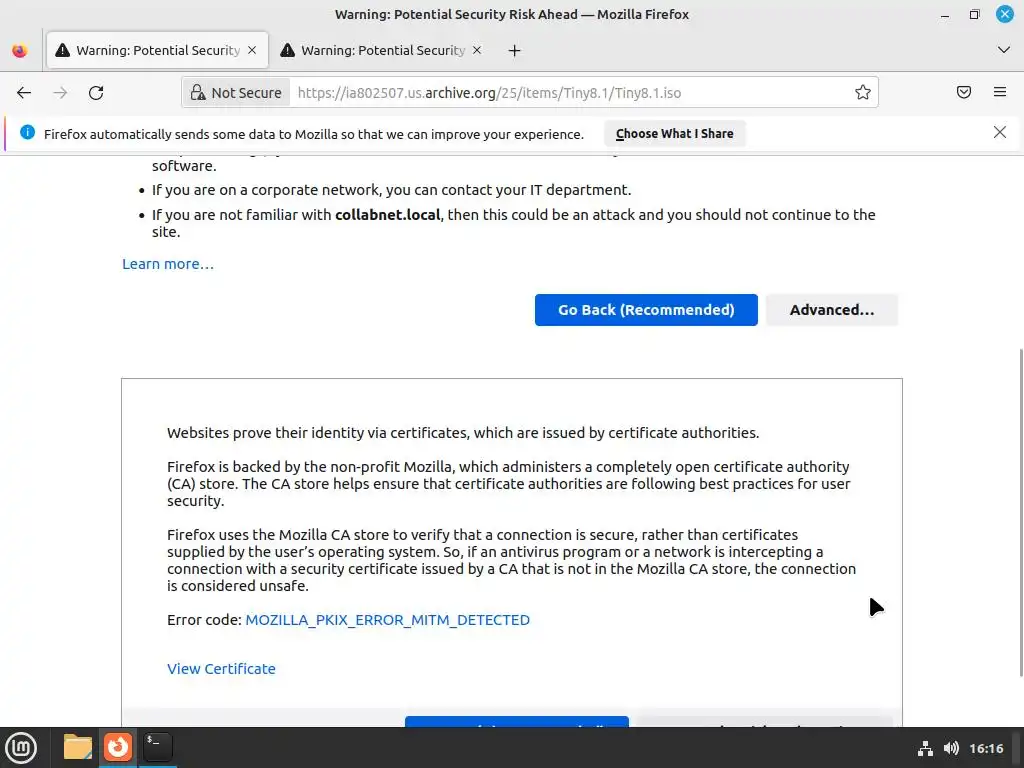The height and width of the screenshot is (768, 1024).
Task: Open a new tab with plus icon
Action: (x=515, y=50)
